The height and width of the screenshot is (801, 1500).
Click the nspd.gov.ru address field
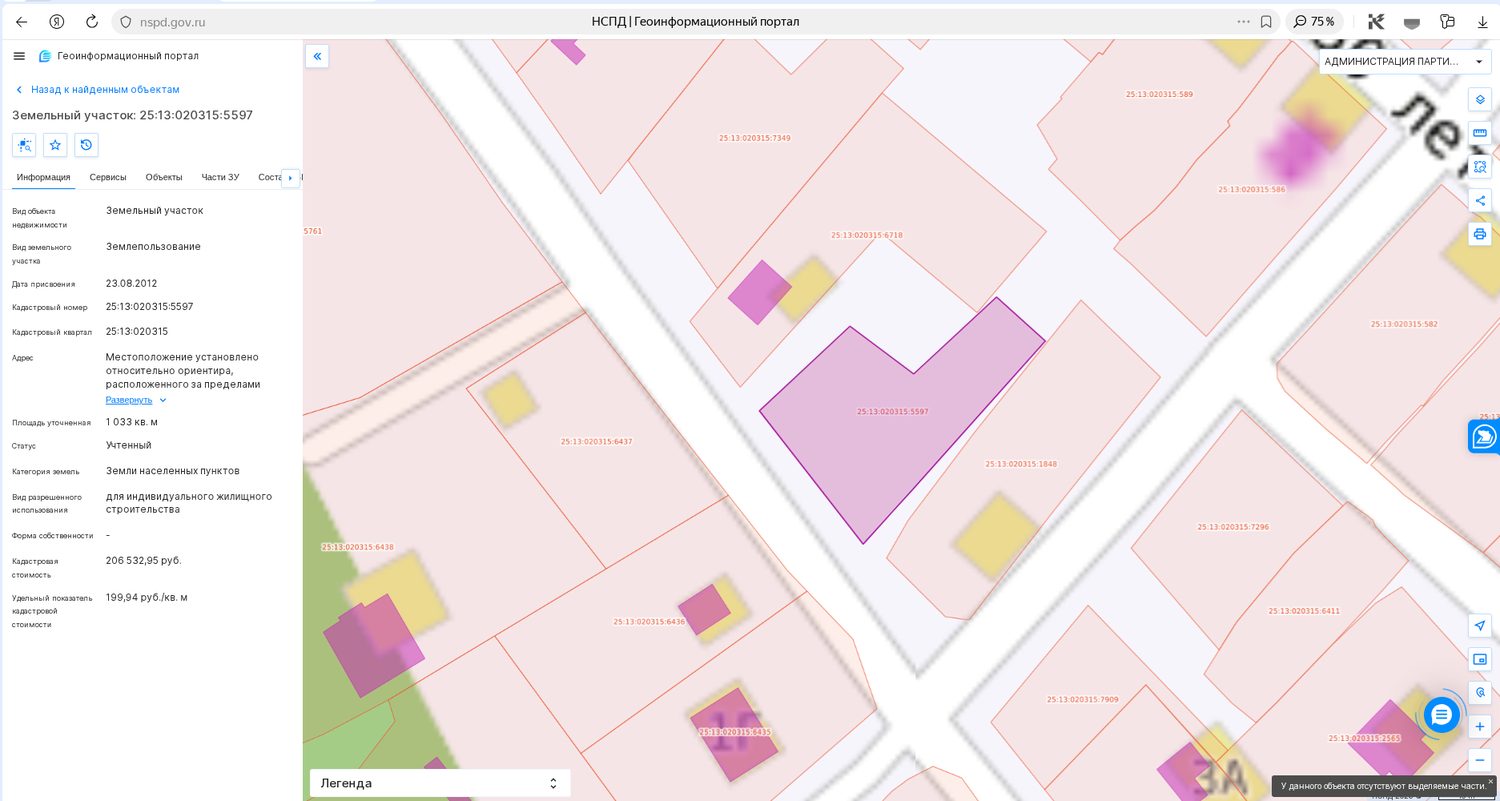coord(173,21)
